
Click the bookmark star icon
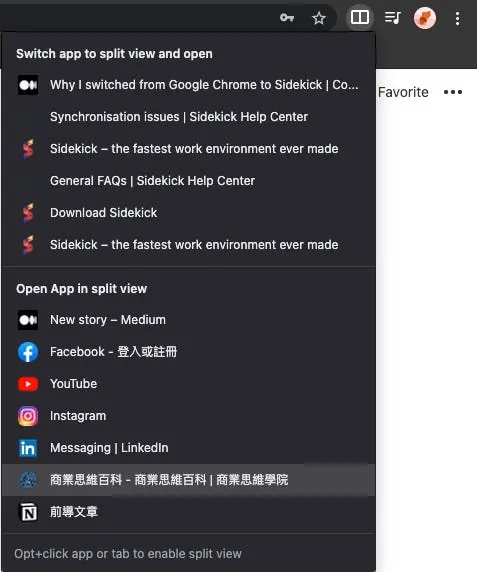[x=319, y=18]
